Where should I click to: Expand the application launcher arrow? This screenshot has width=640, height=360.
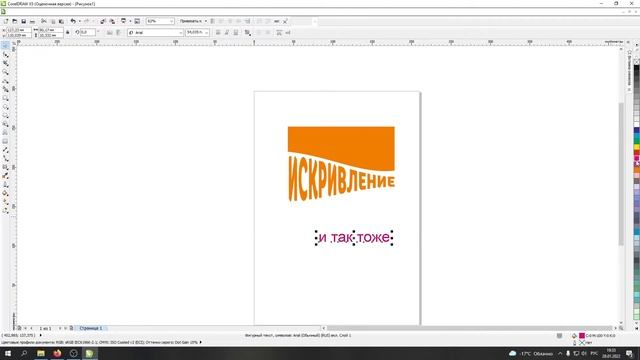pyautogui.click(x=130, y=21)
